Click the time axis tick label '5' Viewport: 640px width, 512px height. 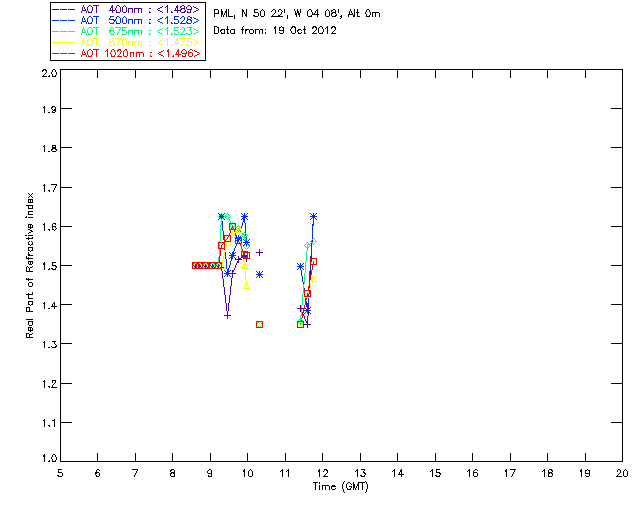coord(60,473)
